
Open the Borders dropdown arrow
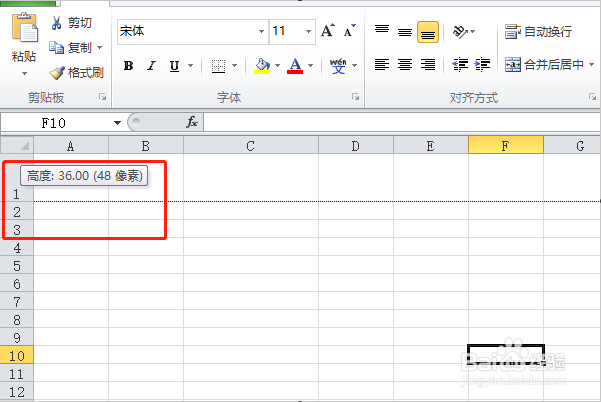[x=235, y=66]
